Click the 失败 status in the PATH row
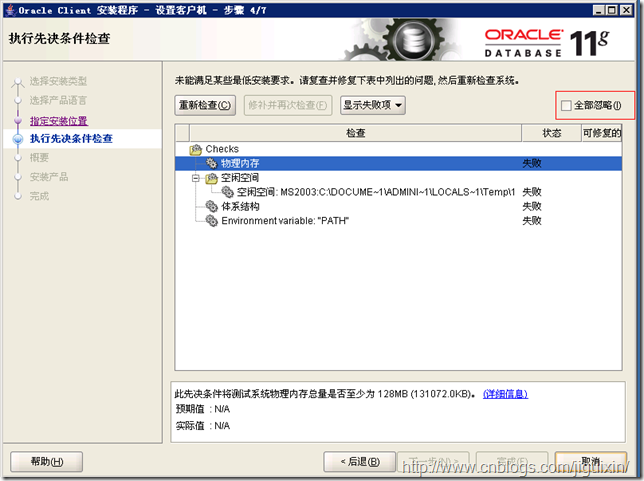 tap(532, 221)
